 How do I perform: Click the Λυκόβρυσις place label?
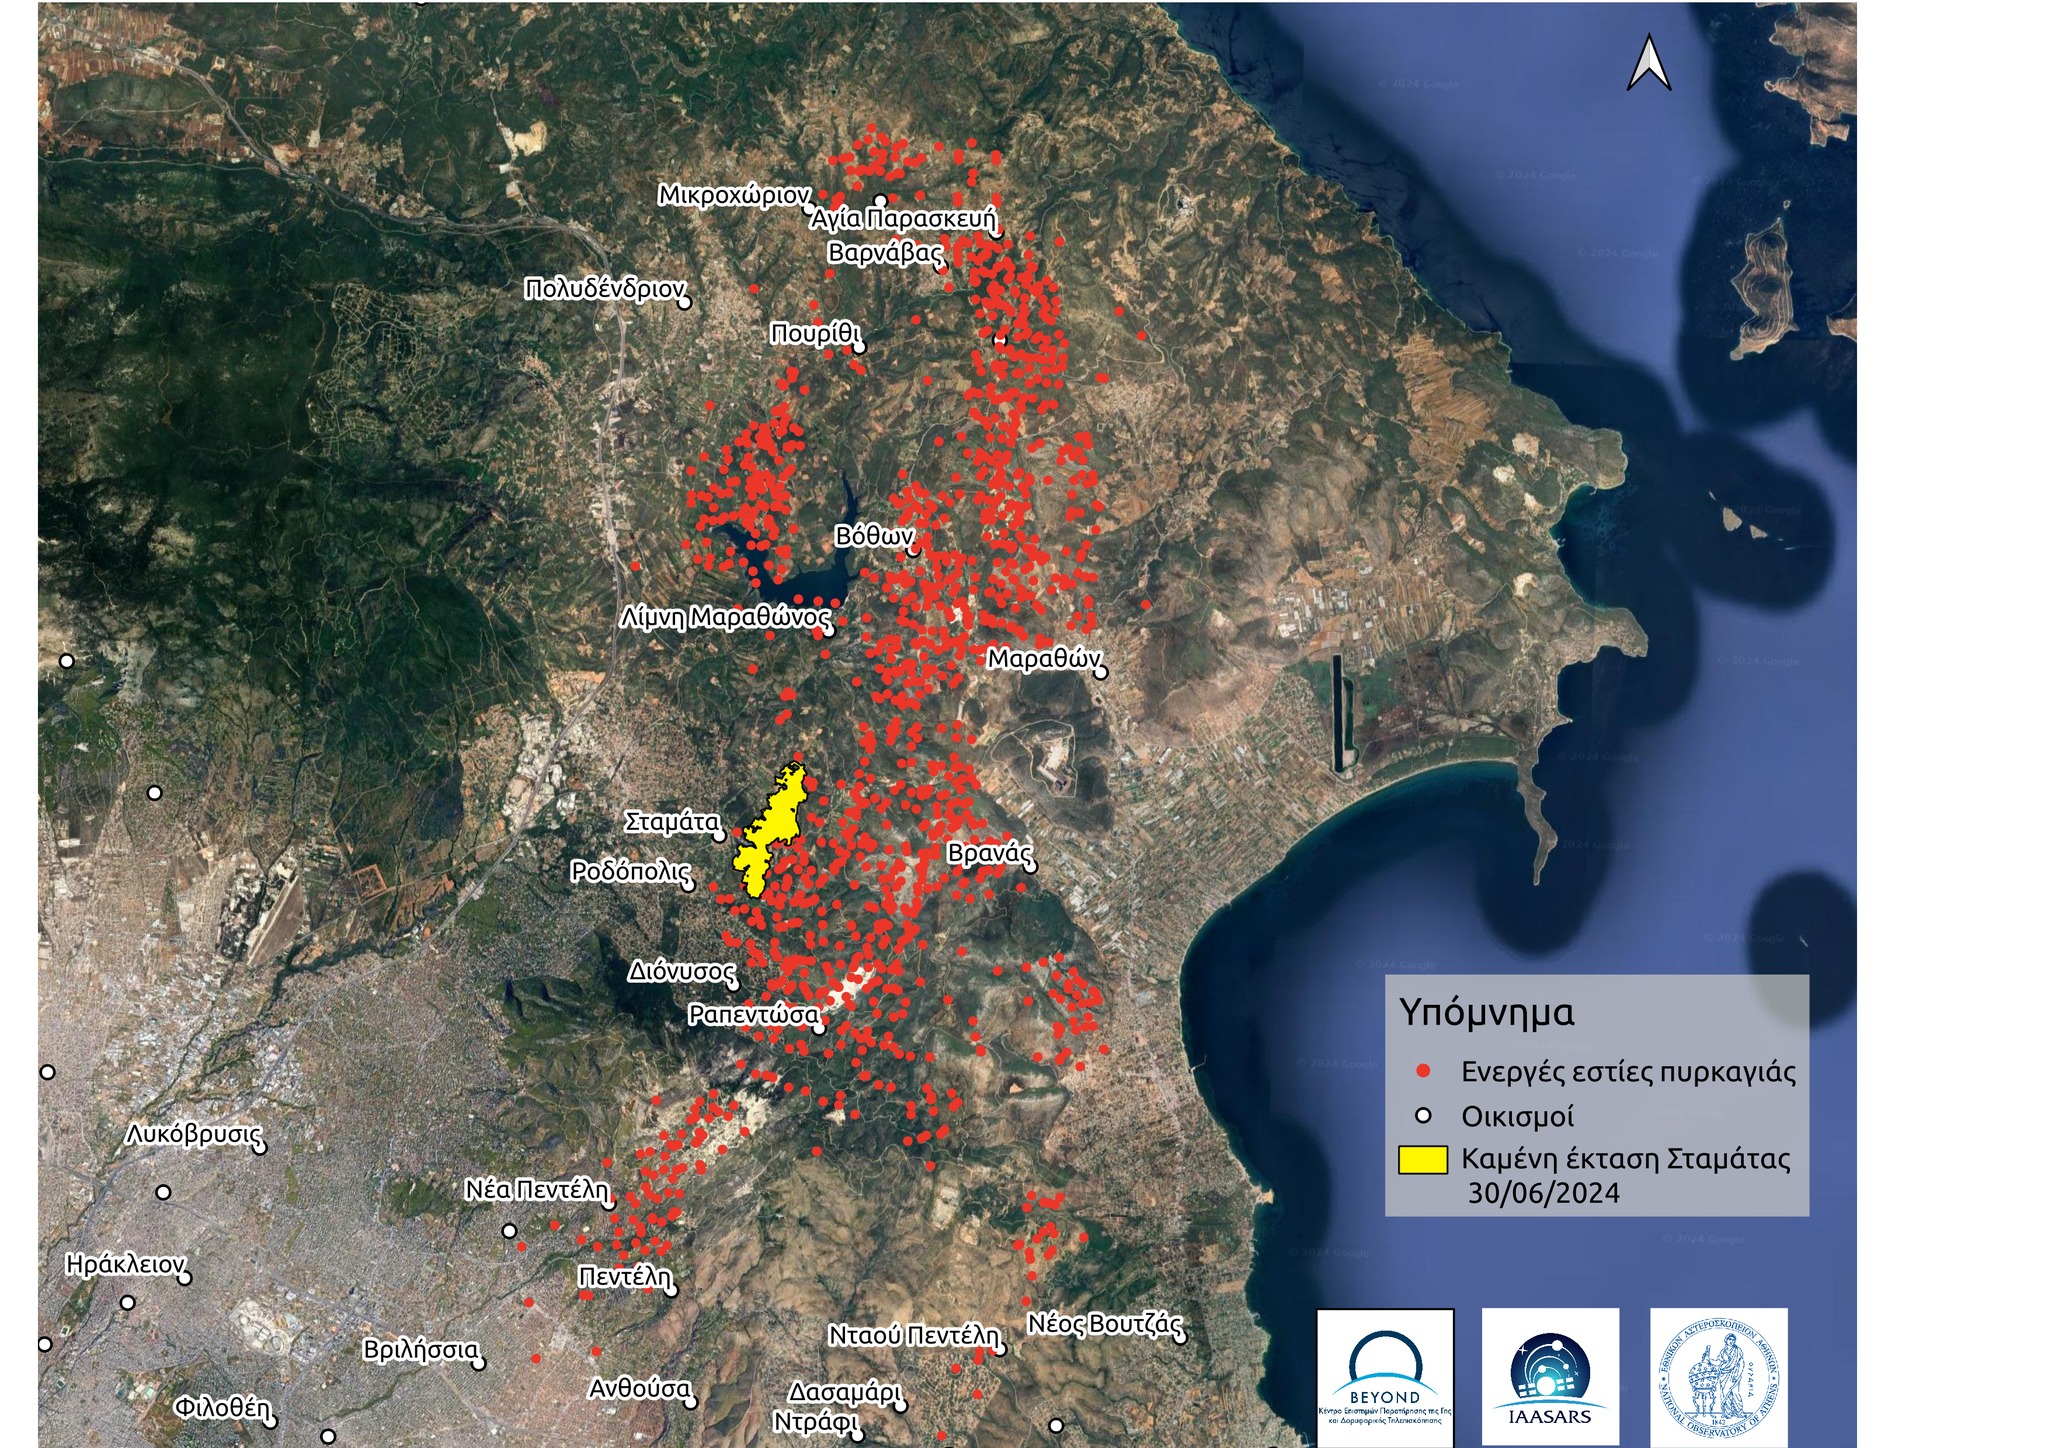[194, 1135]
